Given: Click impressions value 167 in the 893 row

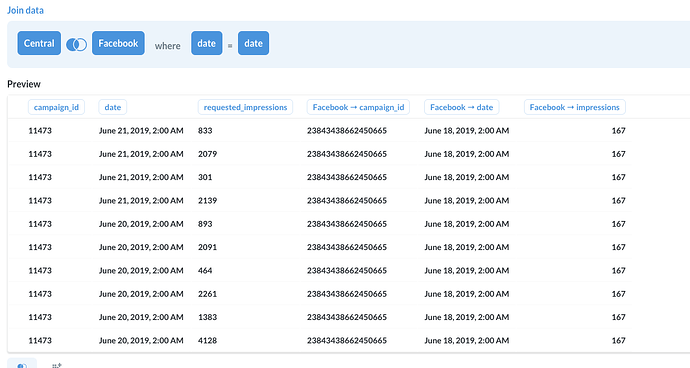Looking at the screenshot, I should [618, 224].
